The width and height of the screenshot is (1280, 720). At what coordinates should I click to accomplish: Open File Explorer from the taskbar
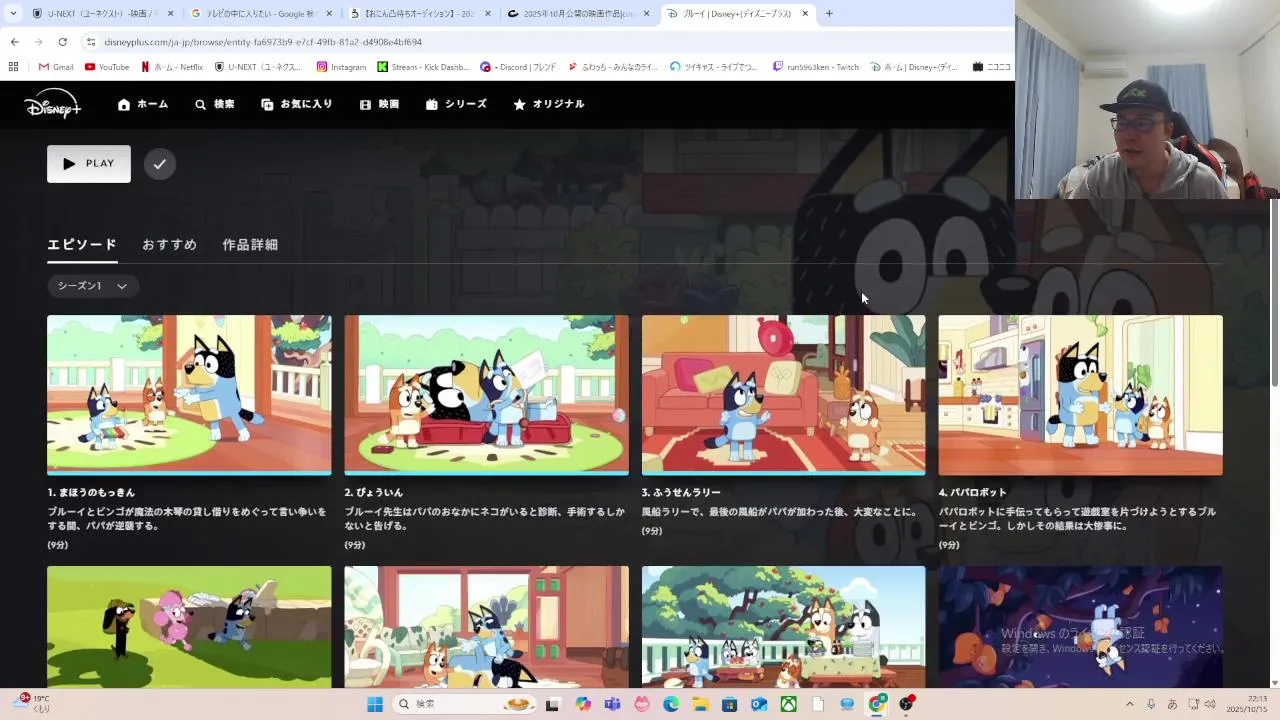pyautogui.click(x=700, y=704)
